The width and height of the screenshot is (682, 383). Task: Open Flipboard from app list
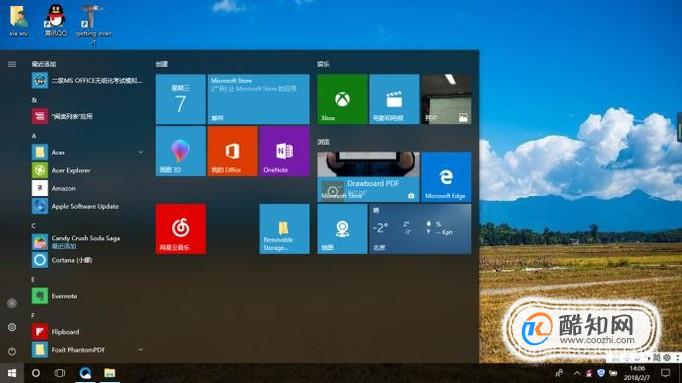87,332
